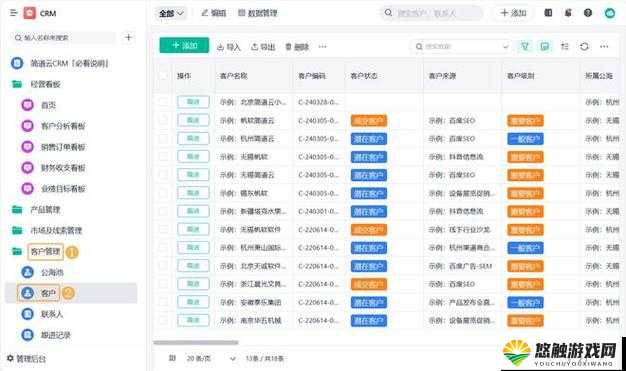Click 跟进 button in 浙江晨光文具 row

click(x=193, y=284)
